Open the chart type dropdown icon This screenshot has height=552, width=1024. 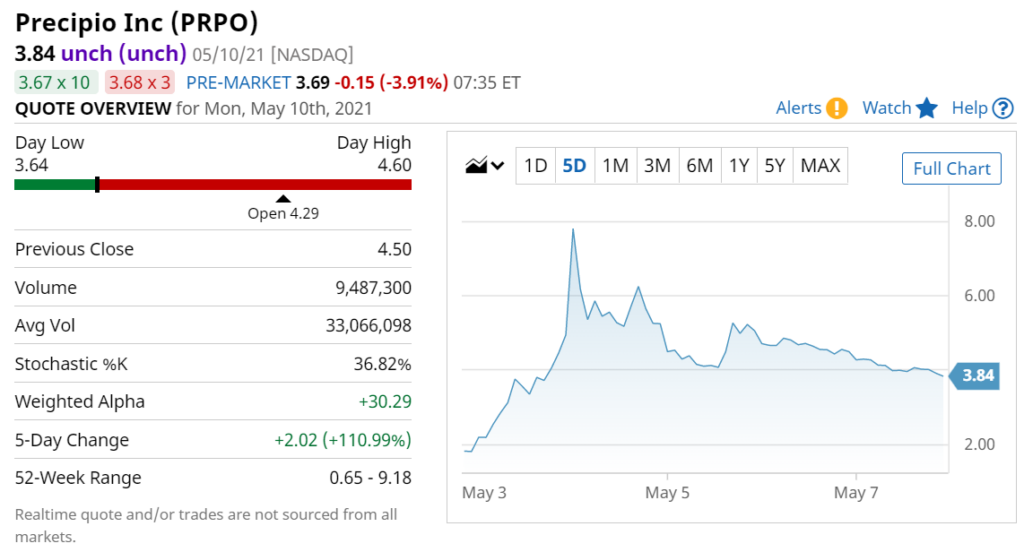coord(485,165)
